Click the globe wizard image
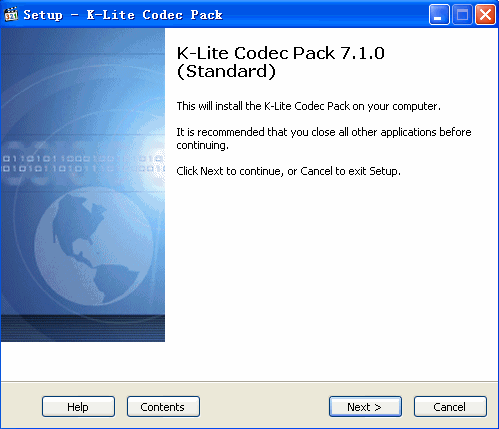 coord(83,185)
